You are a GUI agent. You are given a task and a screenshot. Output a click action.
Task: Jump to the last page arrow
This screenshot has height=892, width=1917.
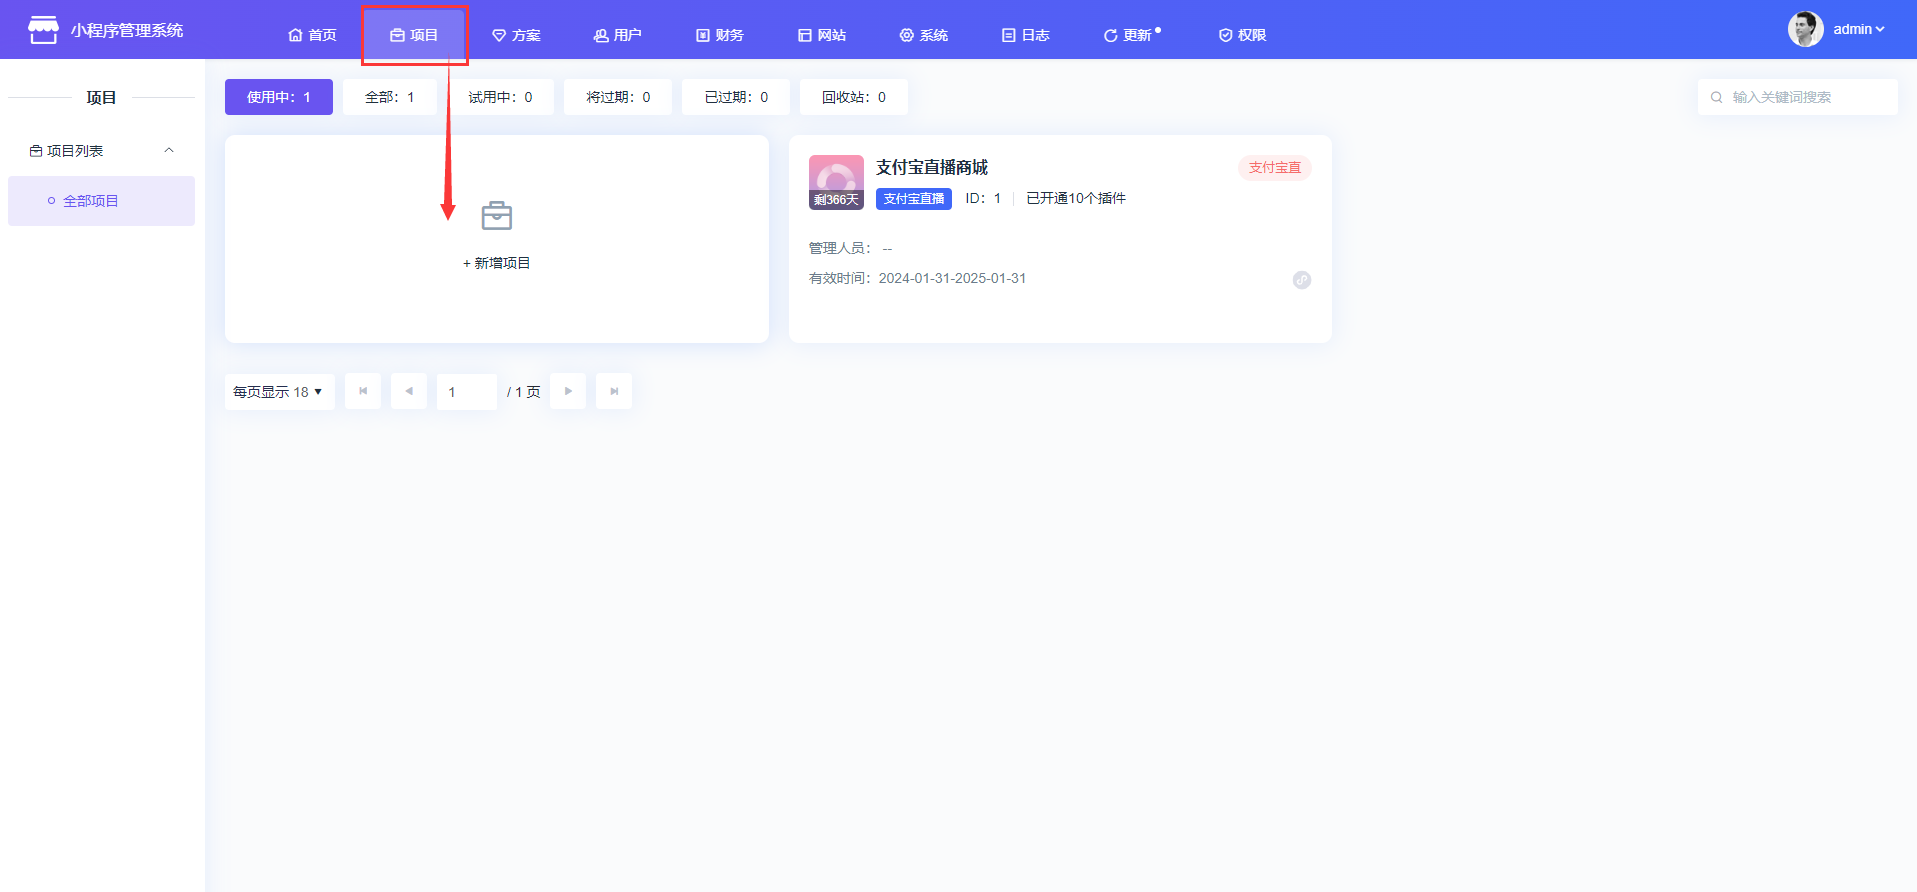(614, 391)
